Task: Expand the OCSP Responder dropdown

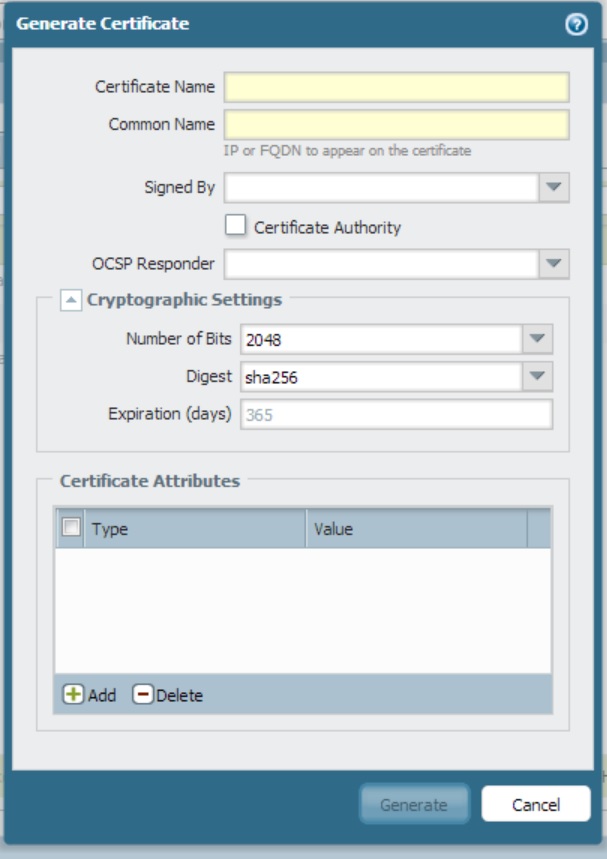Action: tap(554, 264)
